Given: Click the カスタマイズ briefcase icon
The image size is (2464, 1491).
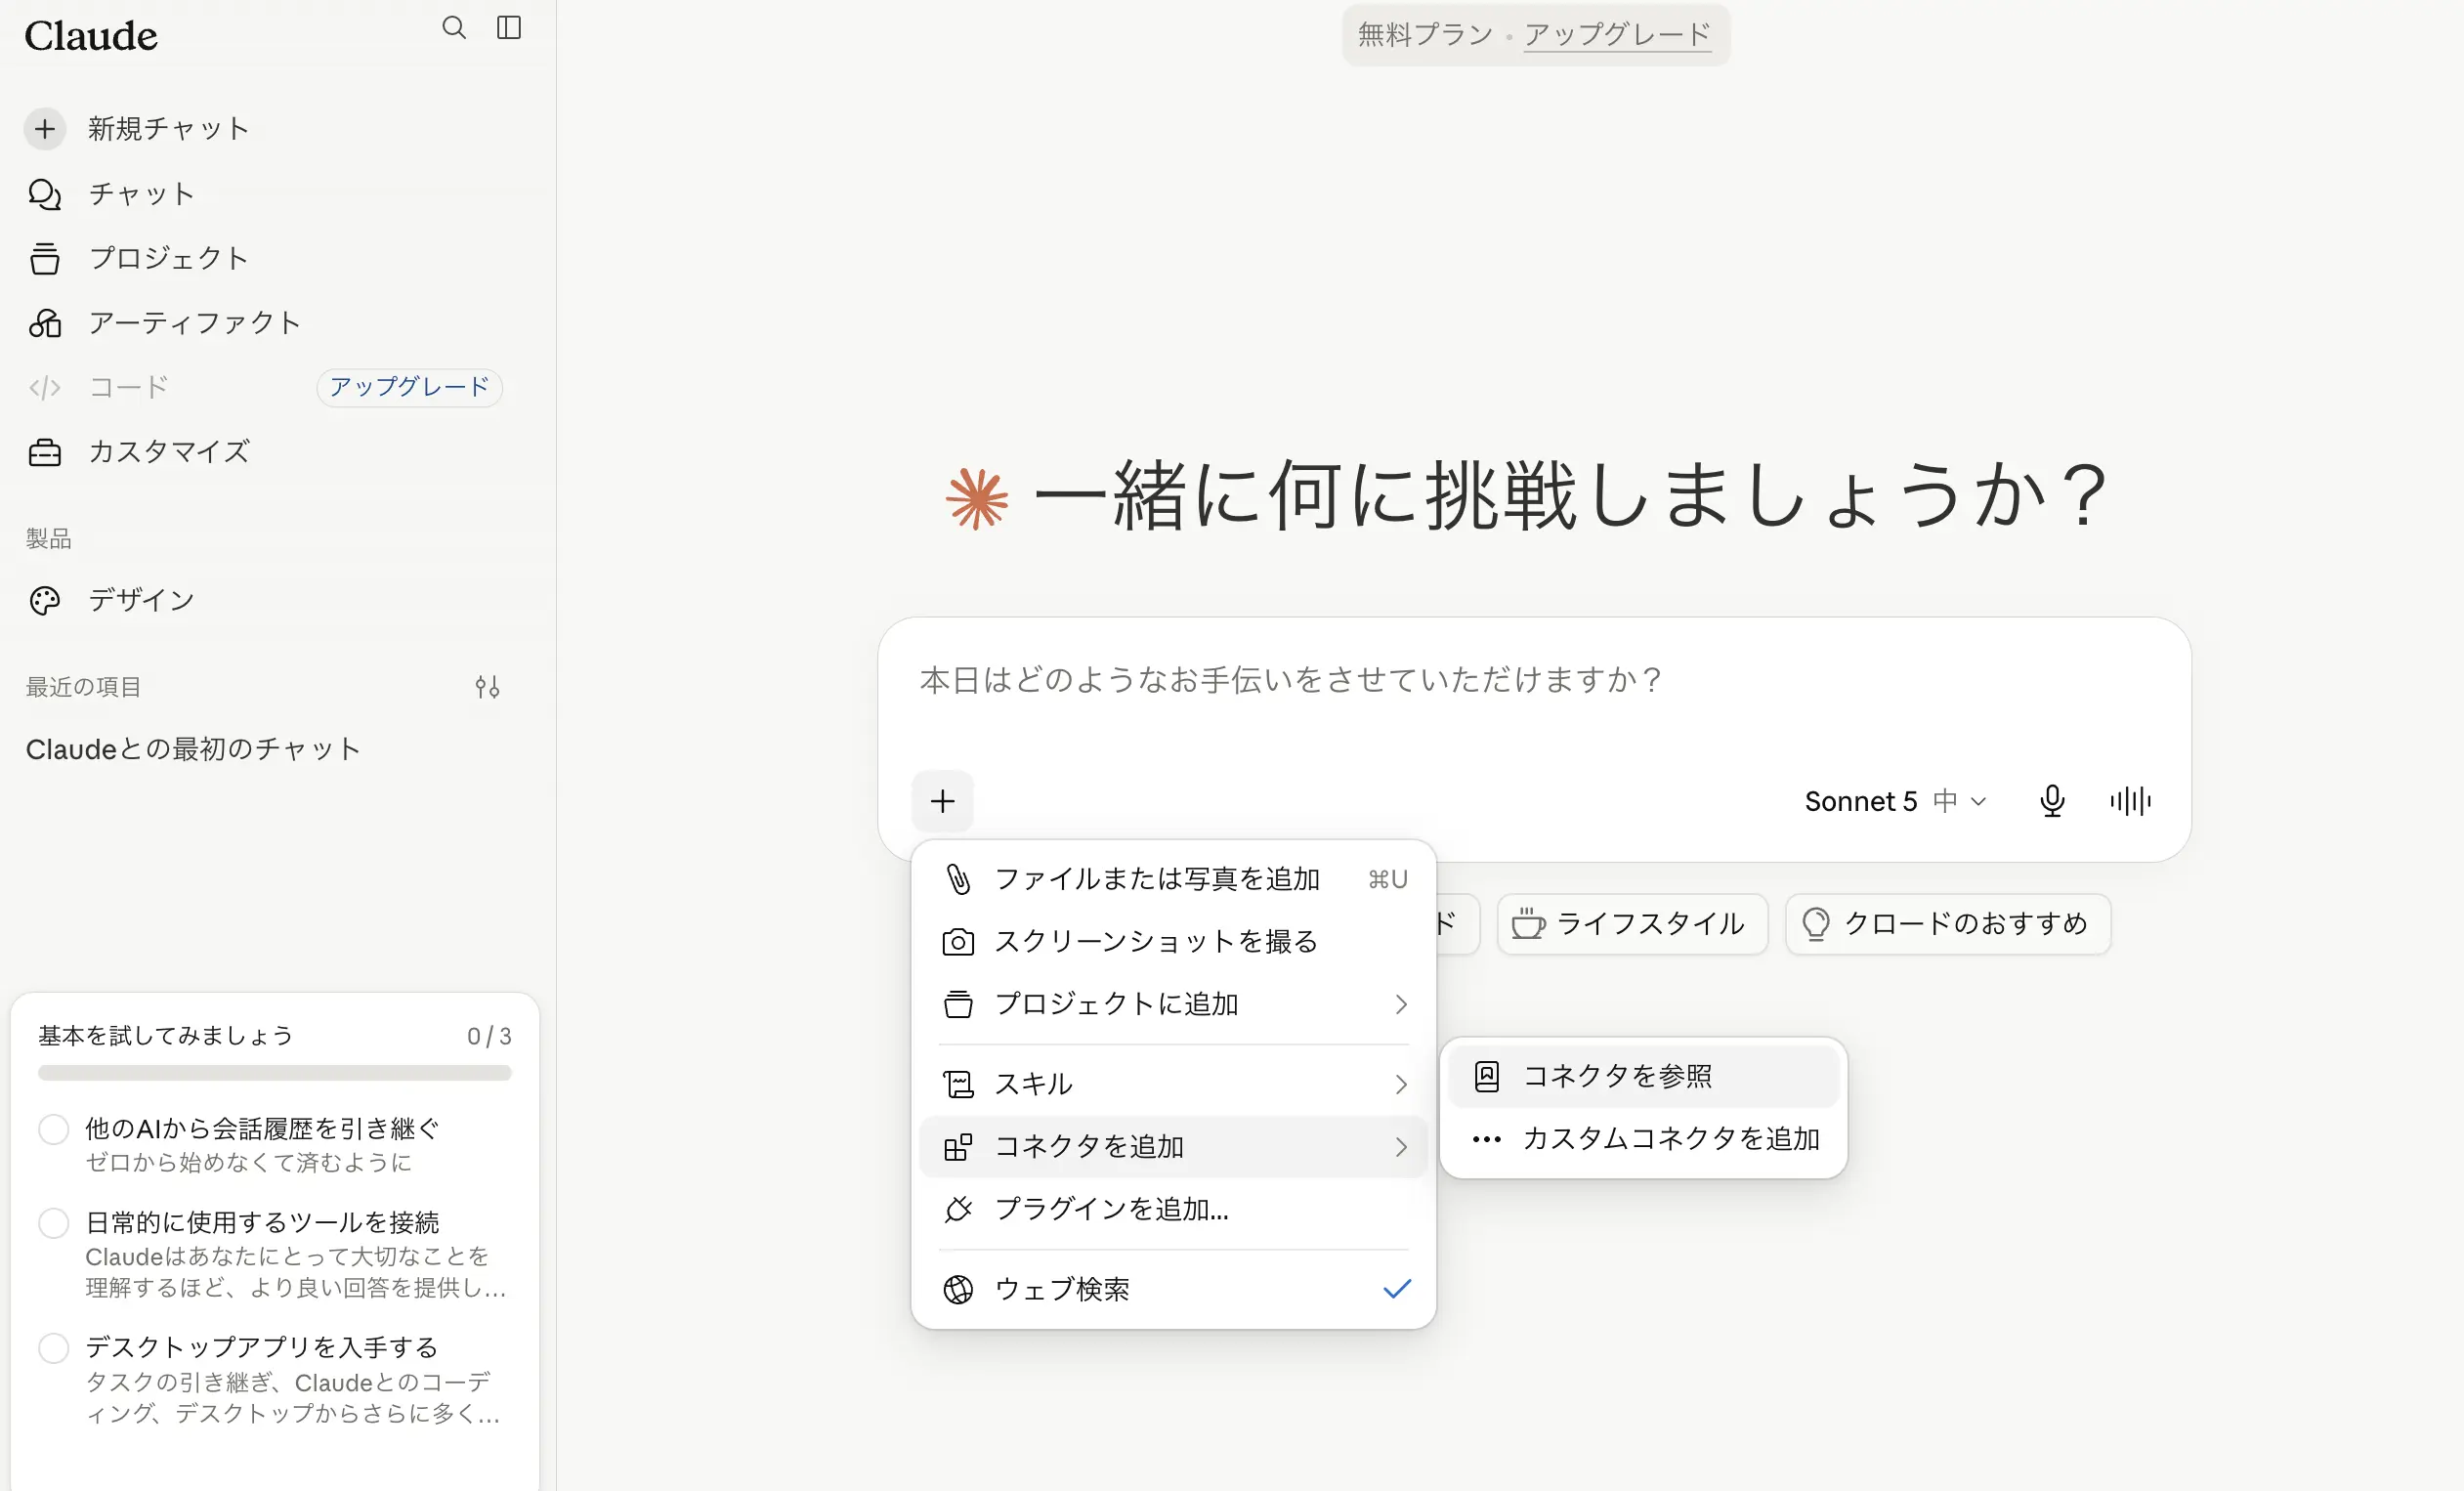Looking at the screenshot, I should (45, 452).
